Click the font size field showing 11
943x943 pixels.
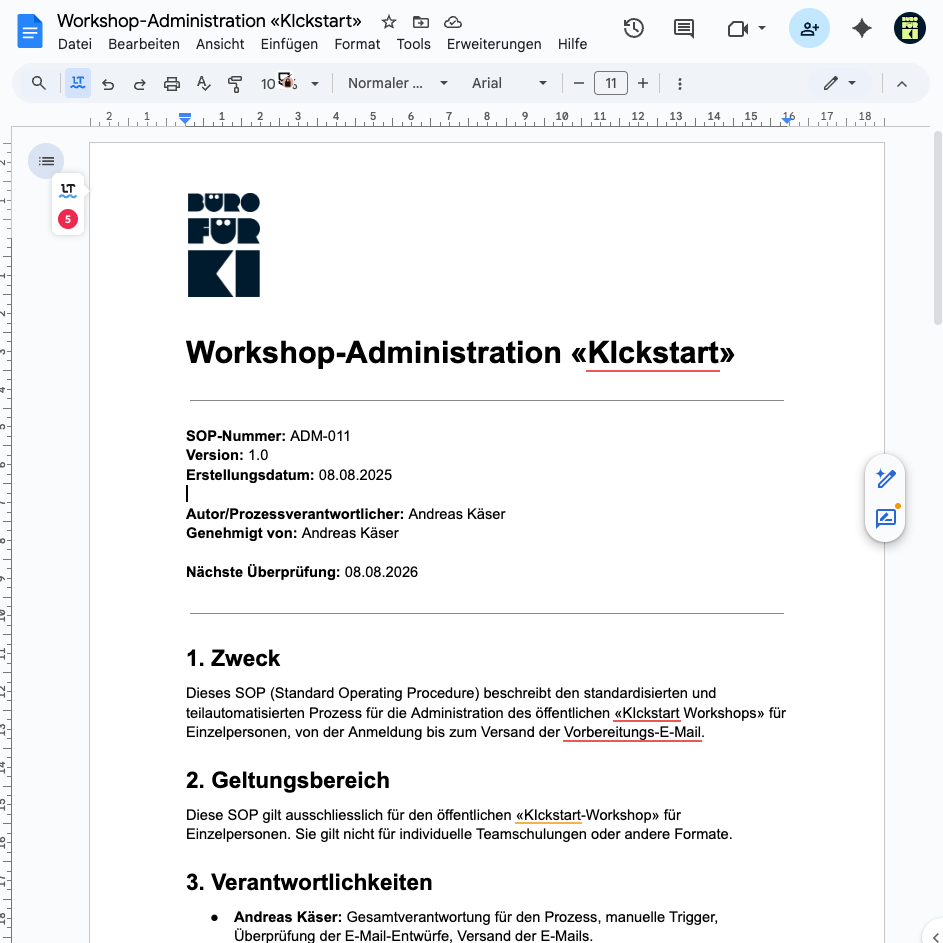coord(610,84)
